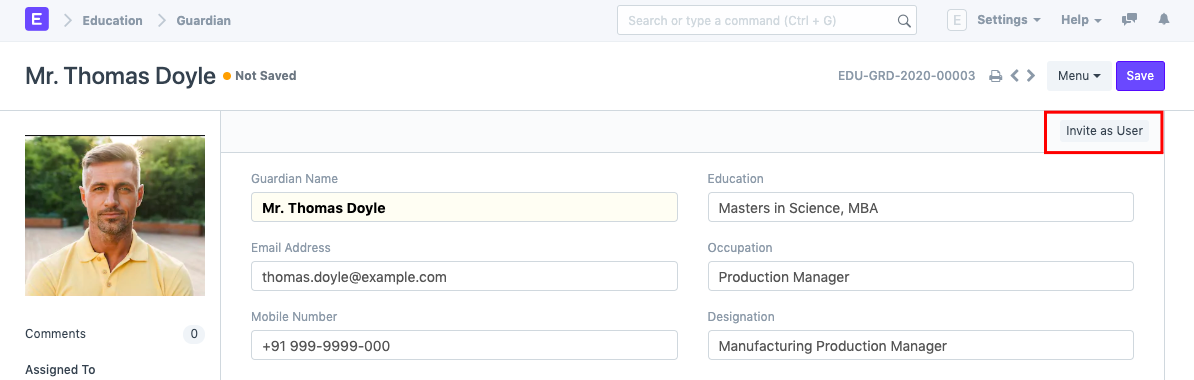Open the chat messages icon

coord(1129,21)
